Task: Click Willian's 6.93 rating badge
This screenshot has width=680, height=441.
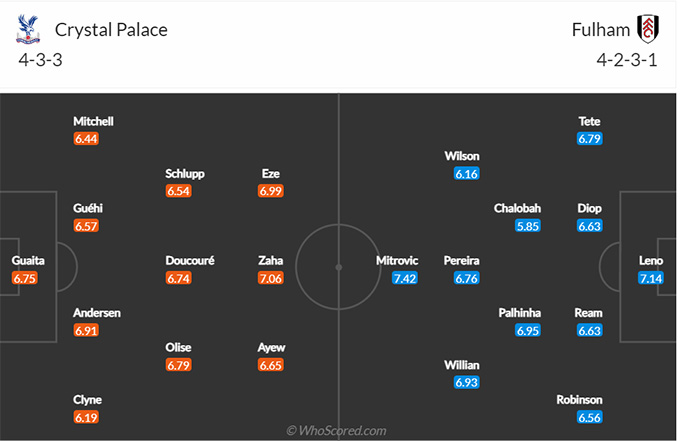Action: point(466,383)
